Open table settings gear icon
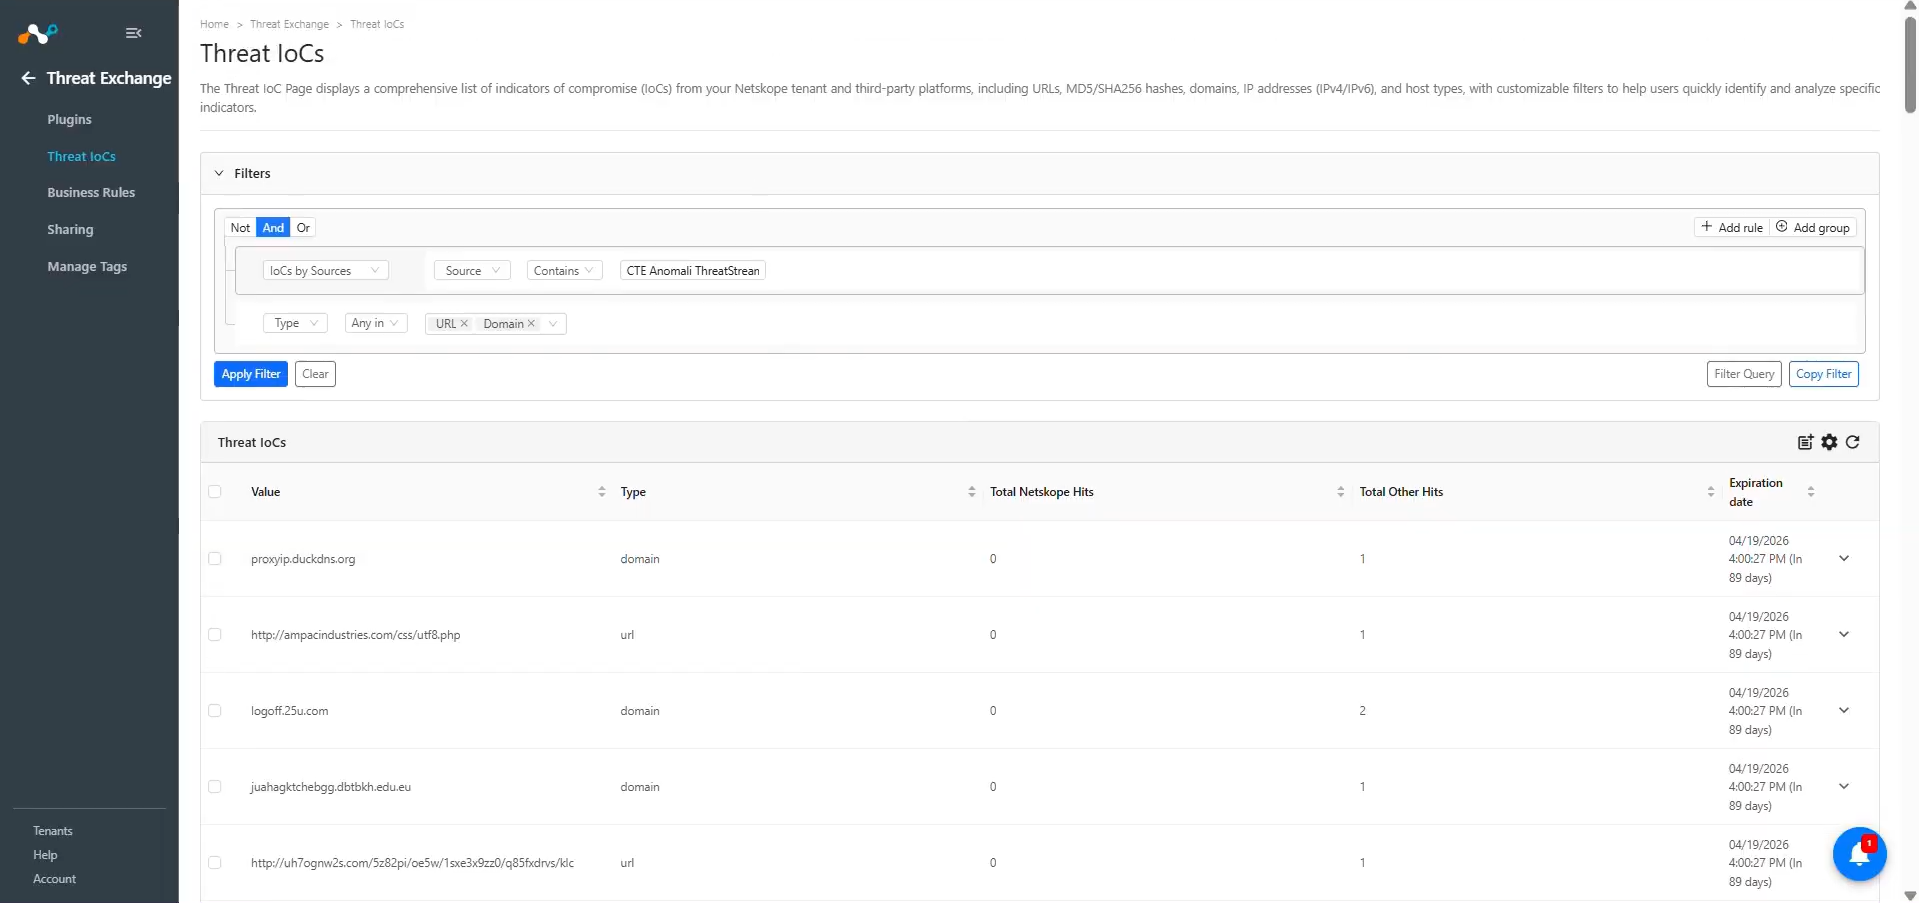Image resolution: width=1919 pixels, height=903 pixels. [1829, 442]
